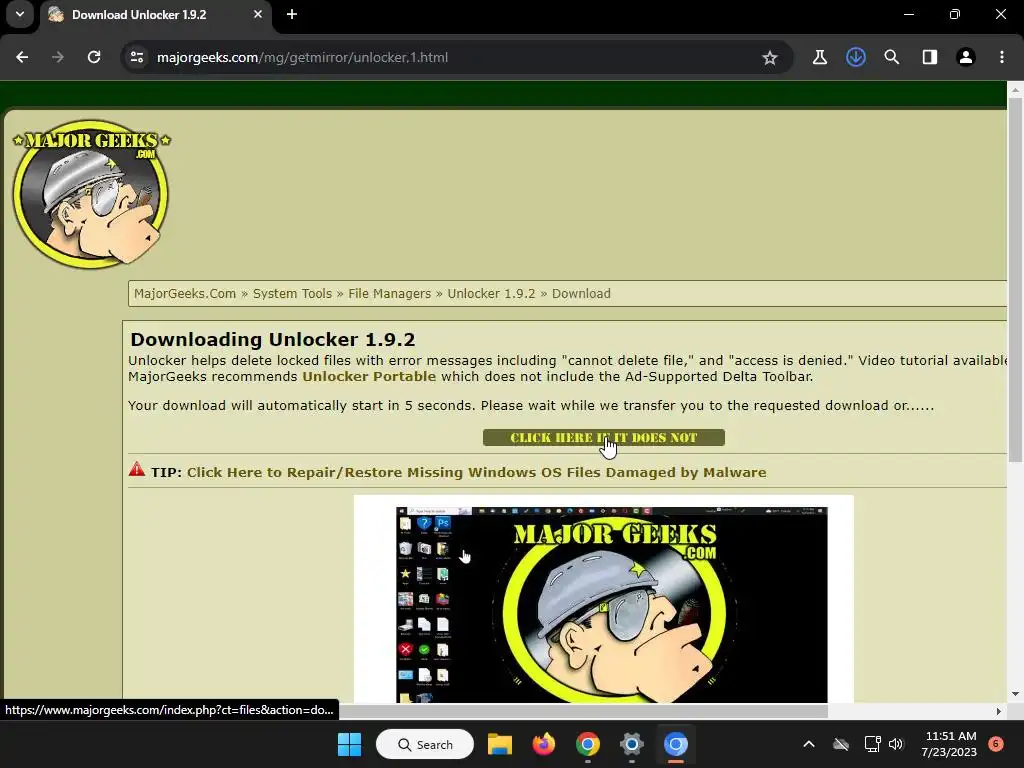Follow the Unlocker Portable link
Screen dimensions: 1024x768
tap(369, 377)
